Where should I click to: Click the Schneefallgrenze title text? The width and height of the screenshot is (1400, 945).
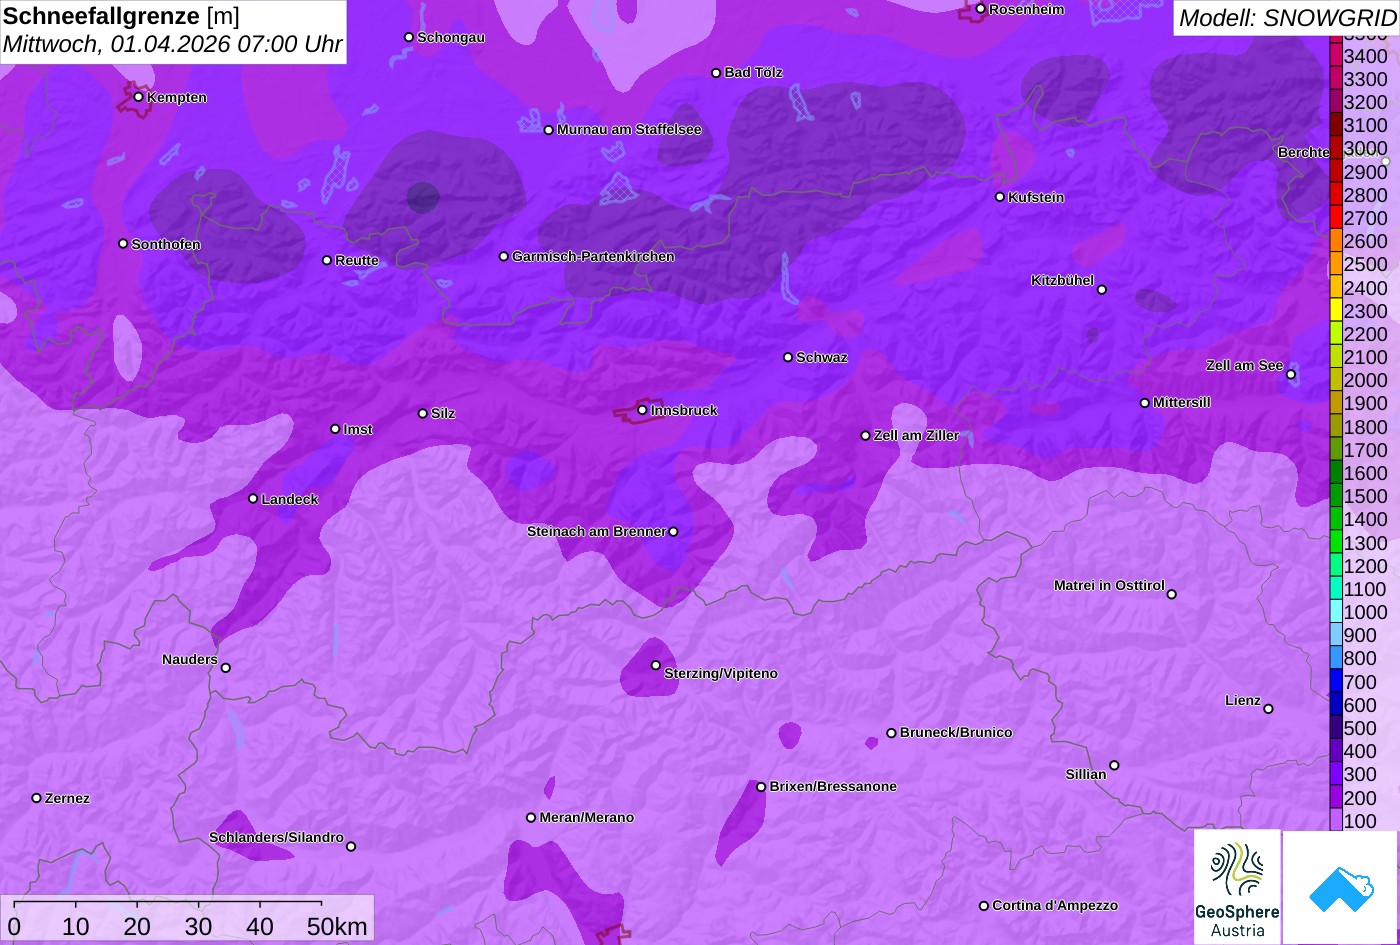(101, 16)
